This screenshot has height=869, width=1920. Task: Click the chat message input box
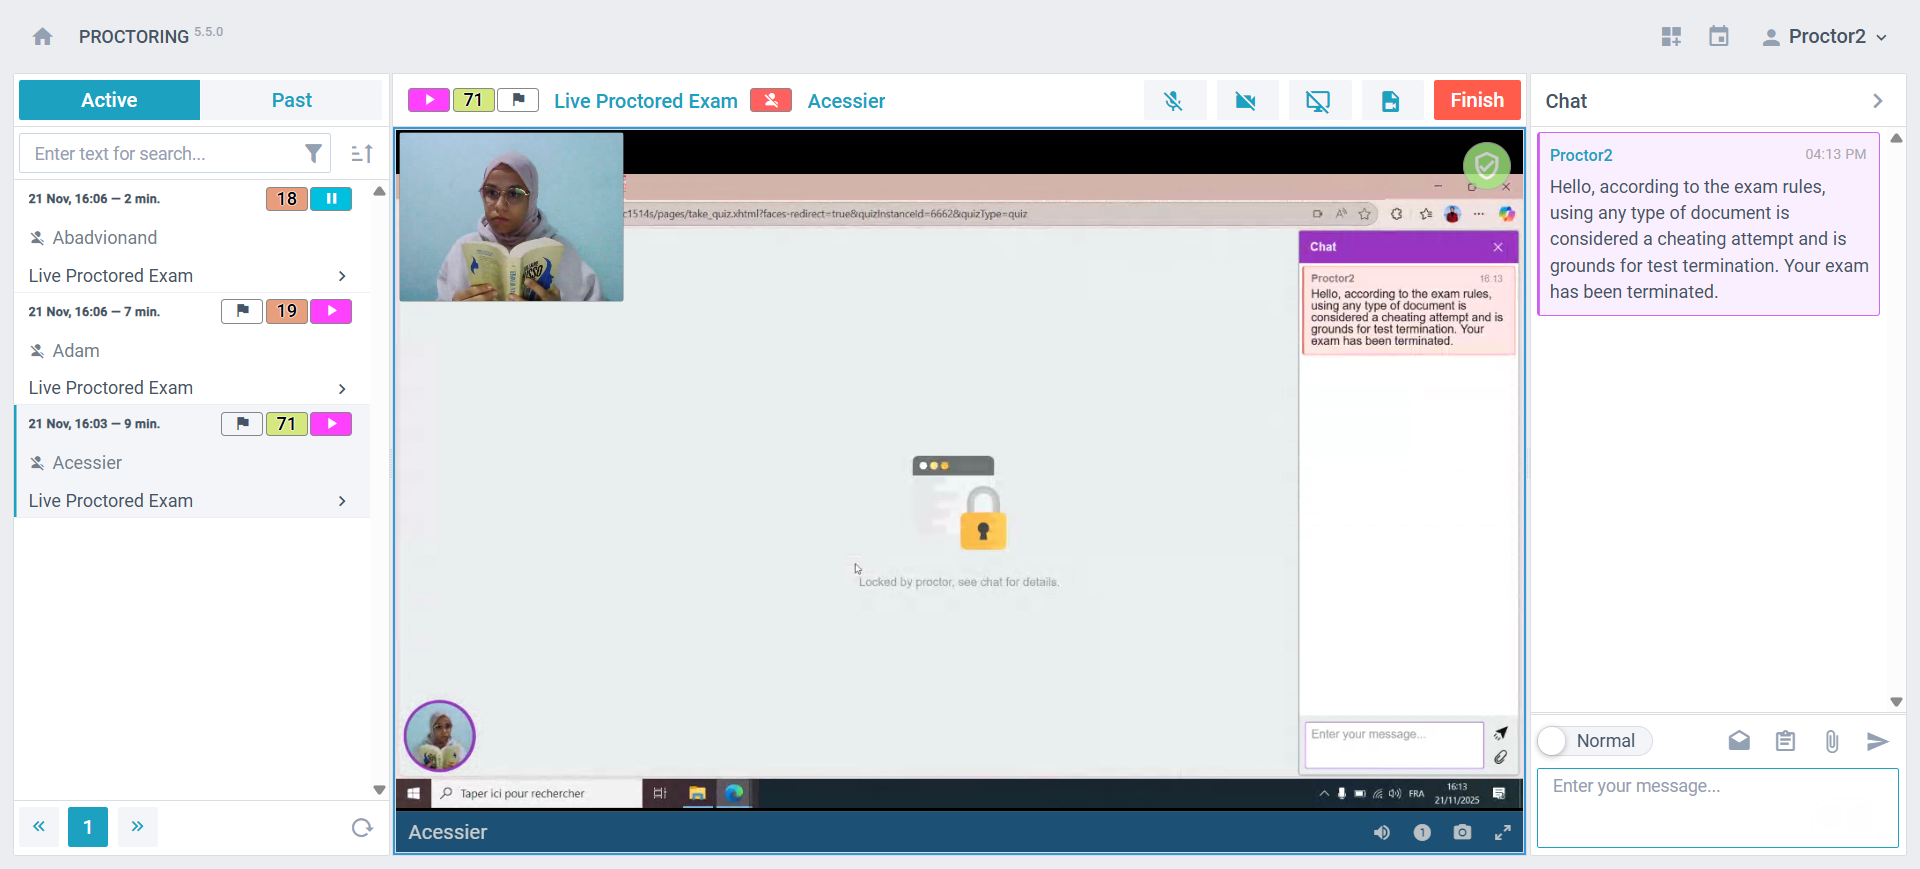(x=1717, y=808)
